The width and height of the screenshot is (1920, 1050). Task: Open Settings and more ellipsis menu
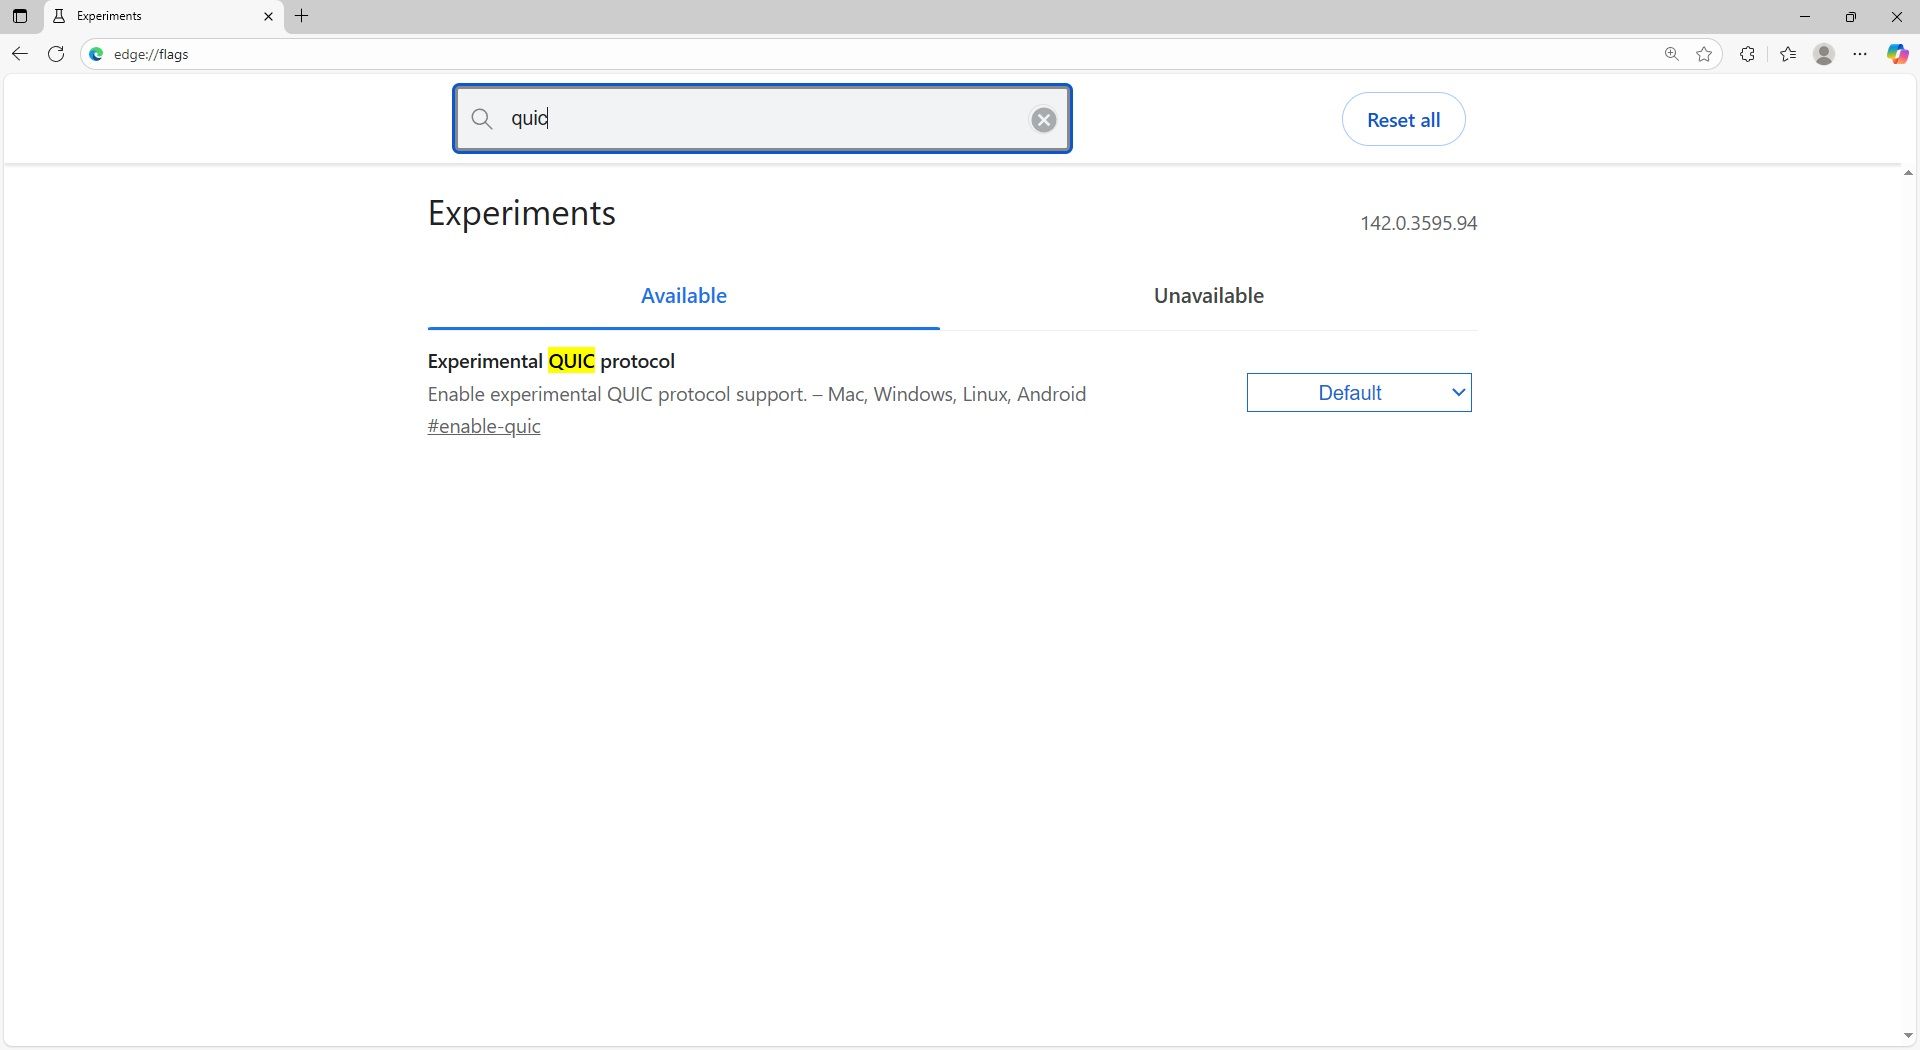click(x=1860, y=54)
